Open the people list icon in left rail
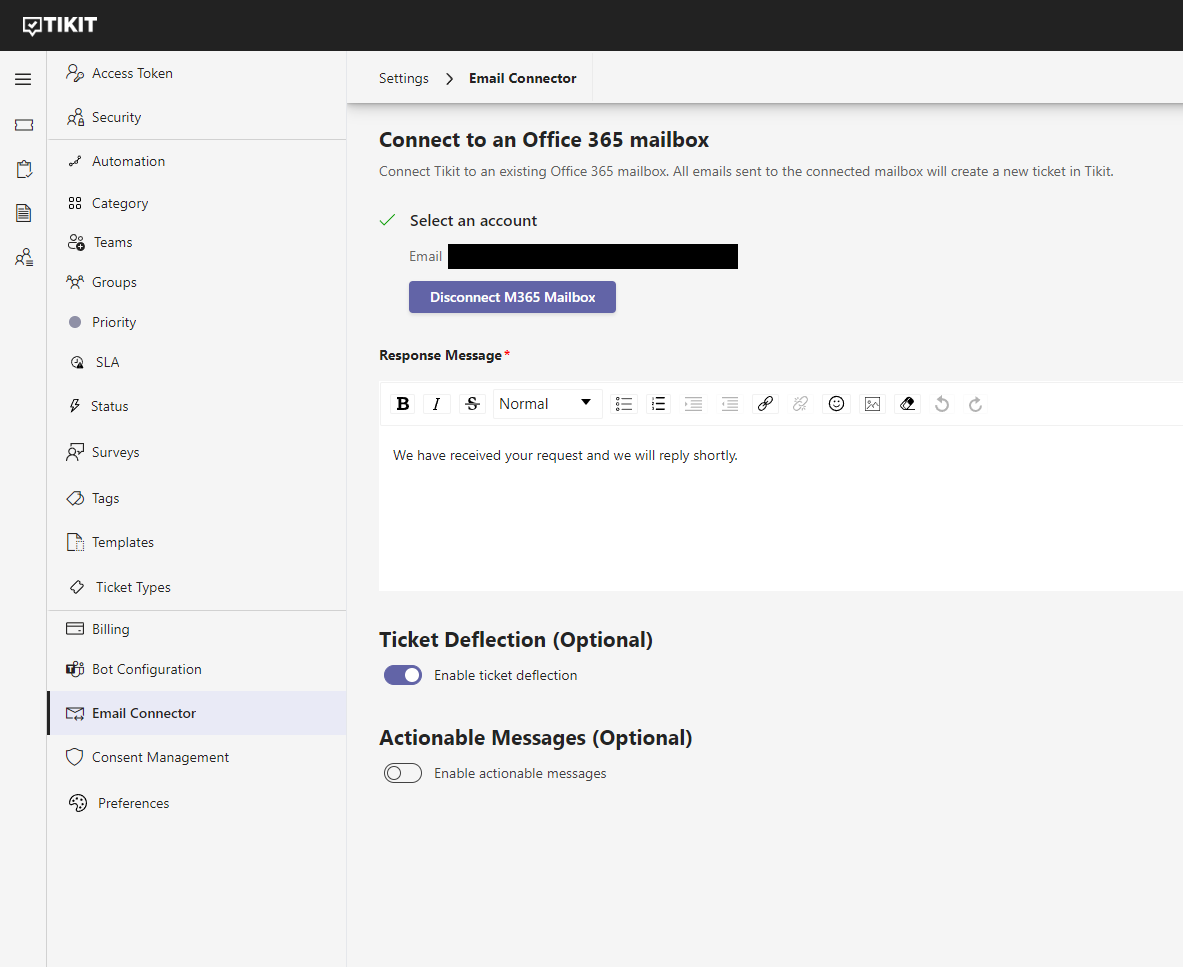The image size is (1183, 967). [x=23, y=257]
